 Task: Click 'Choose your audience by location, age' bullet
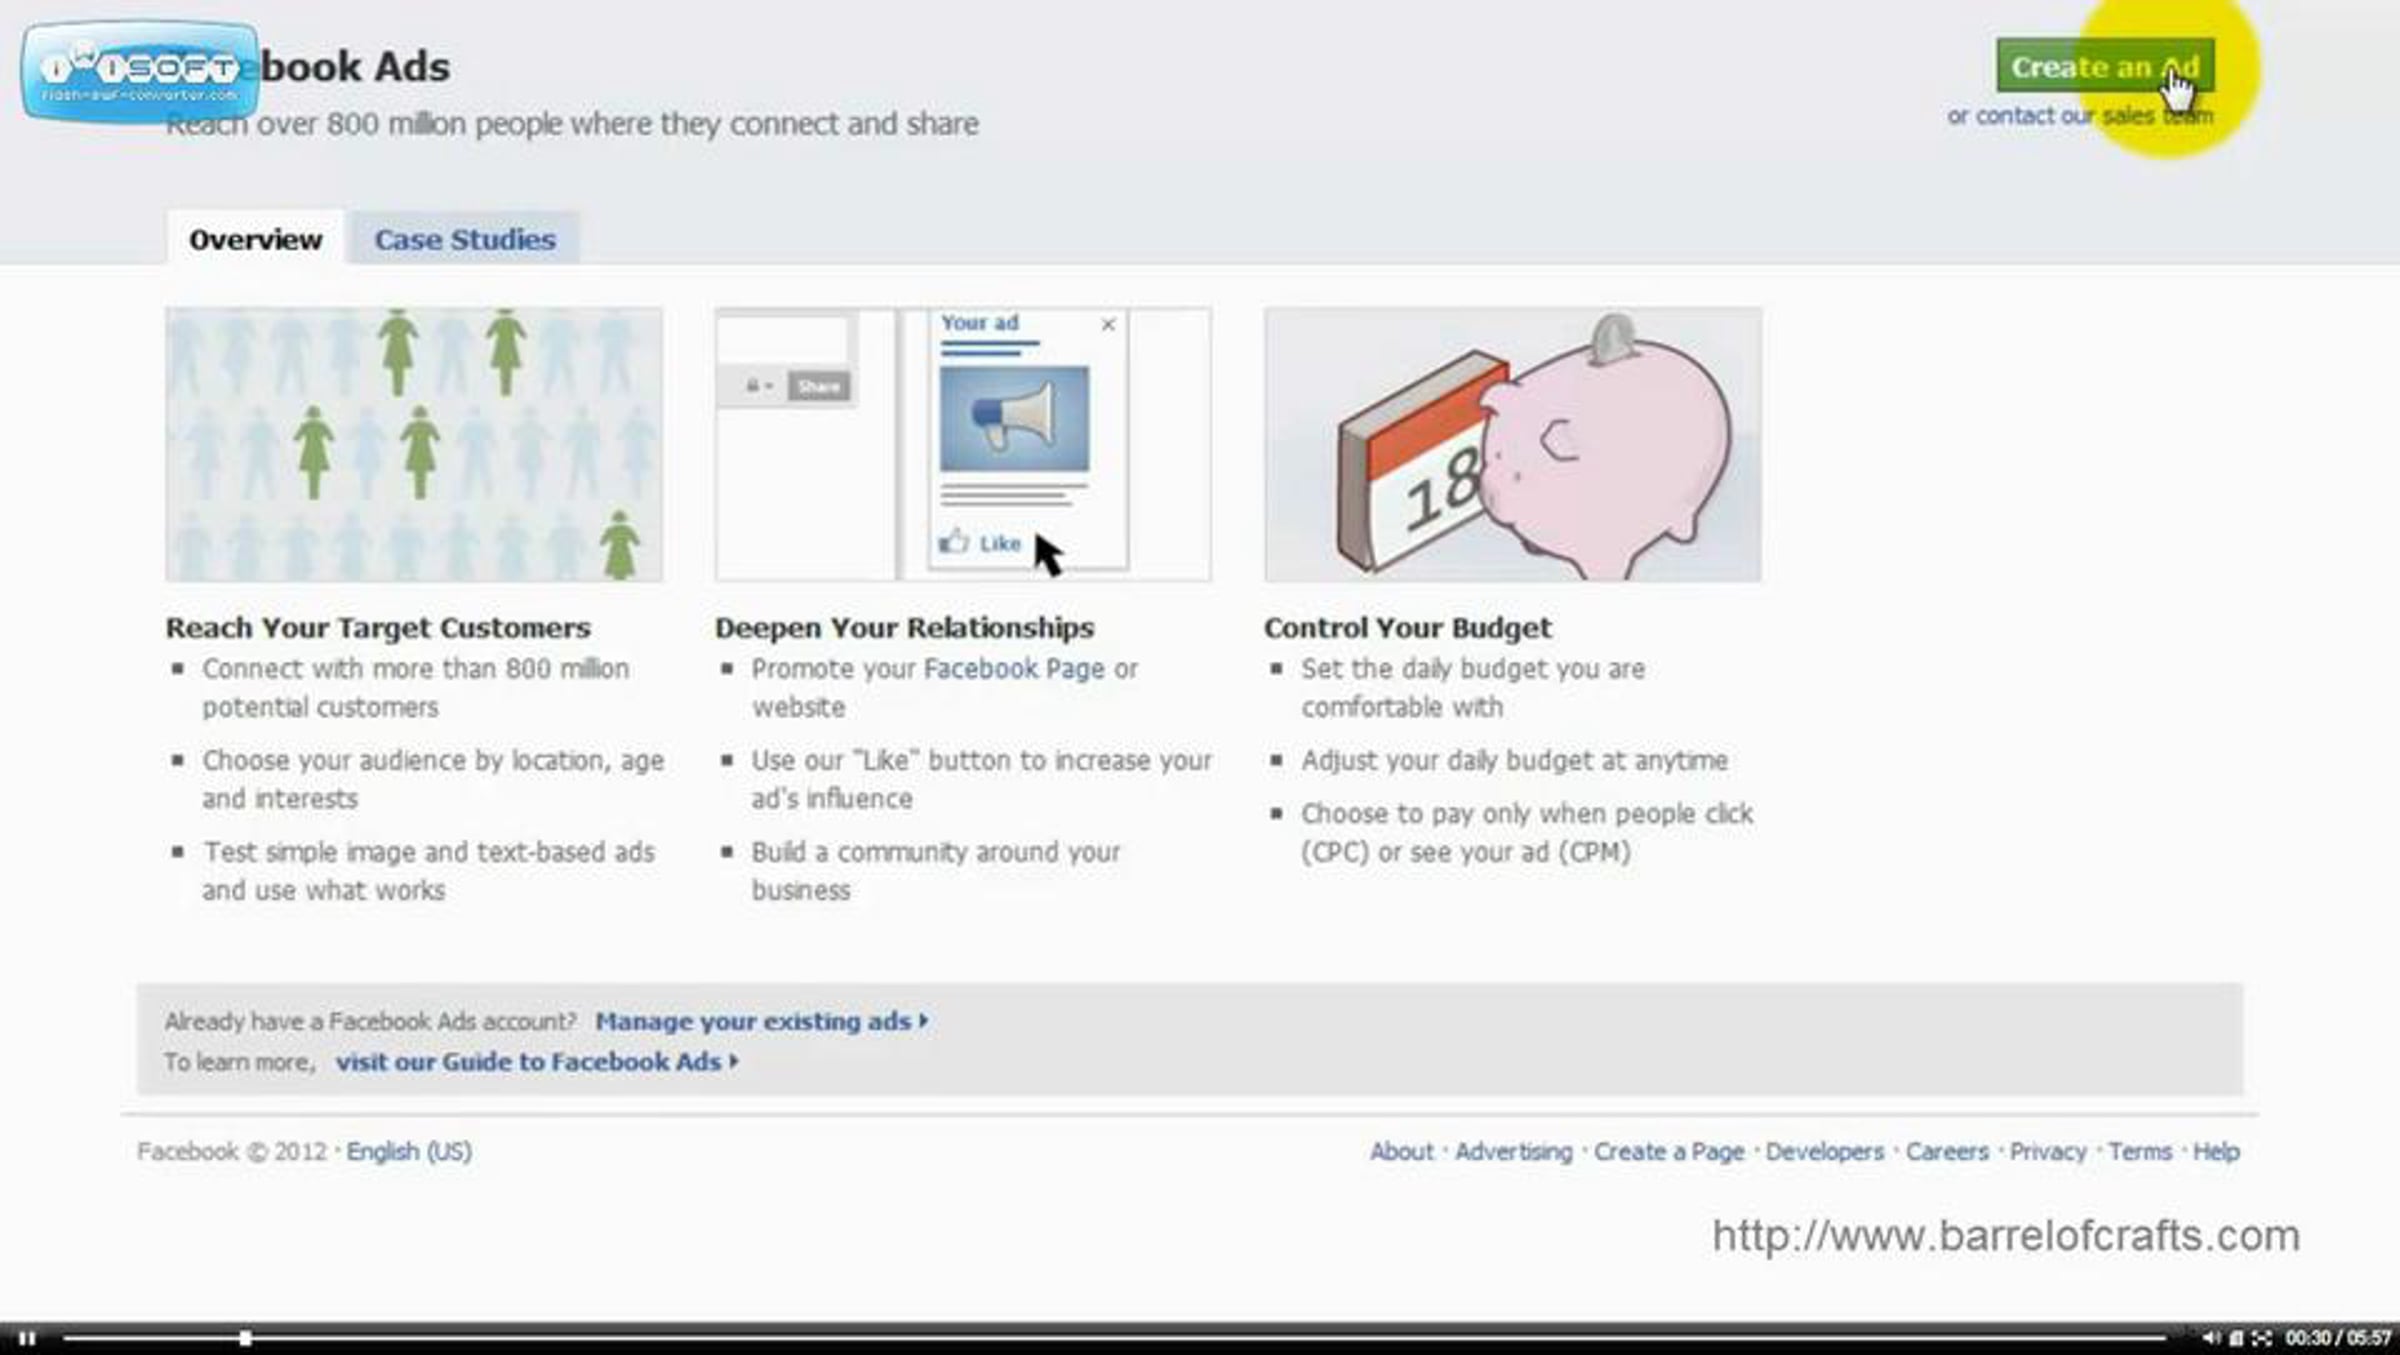[x=433, y=779]
